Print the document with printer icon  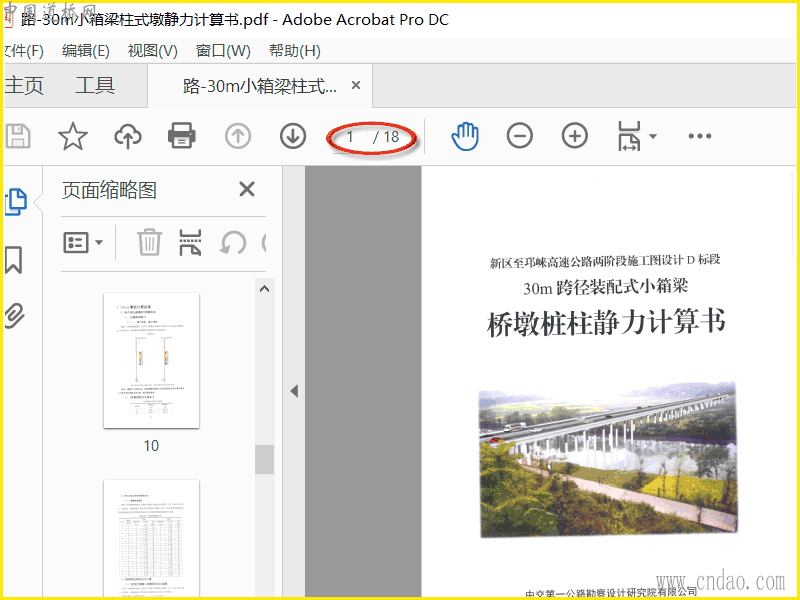182,136
